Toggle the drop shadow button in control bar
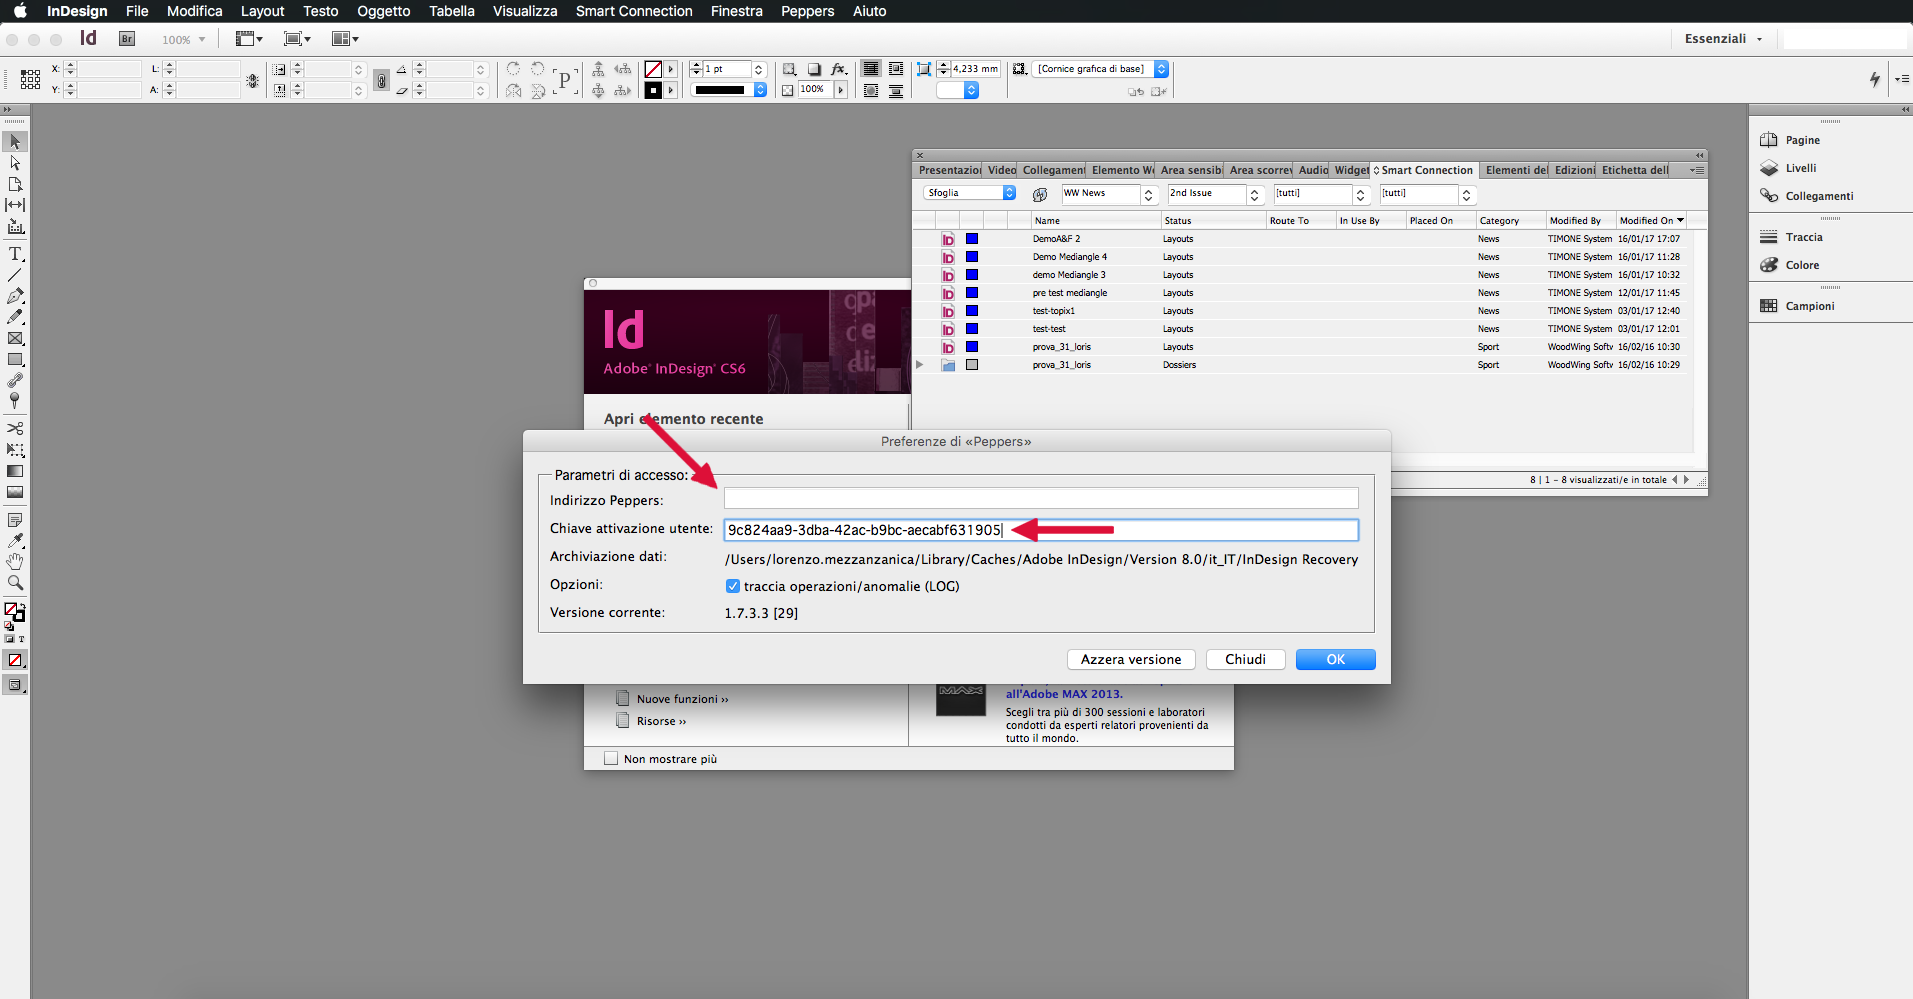Image resolution: width=1913 pixels, height=999 pixels. [x=814, y=69]
